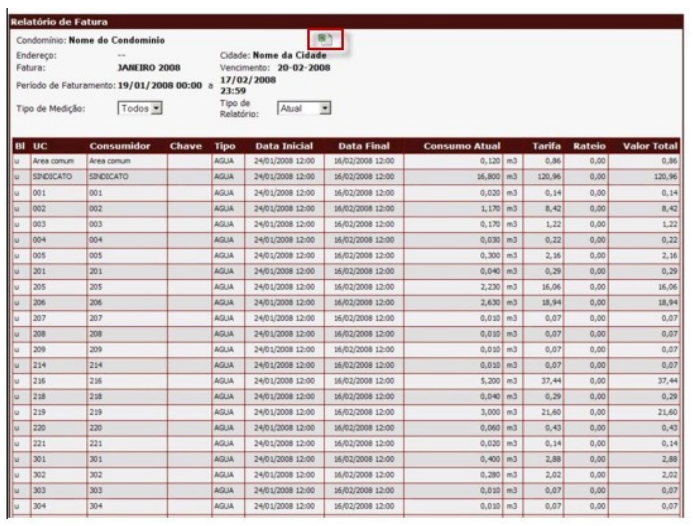Select the Chave column header
Screen dimensions: 693x526
187,147
